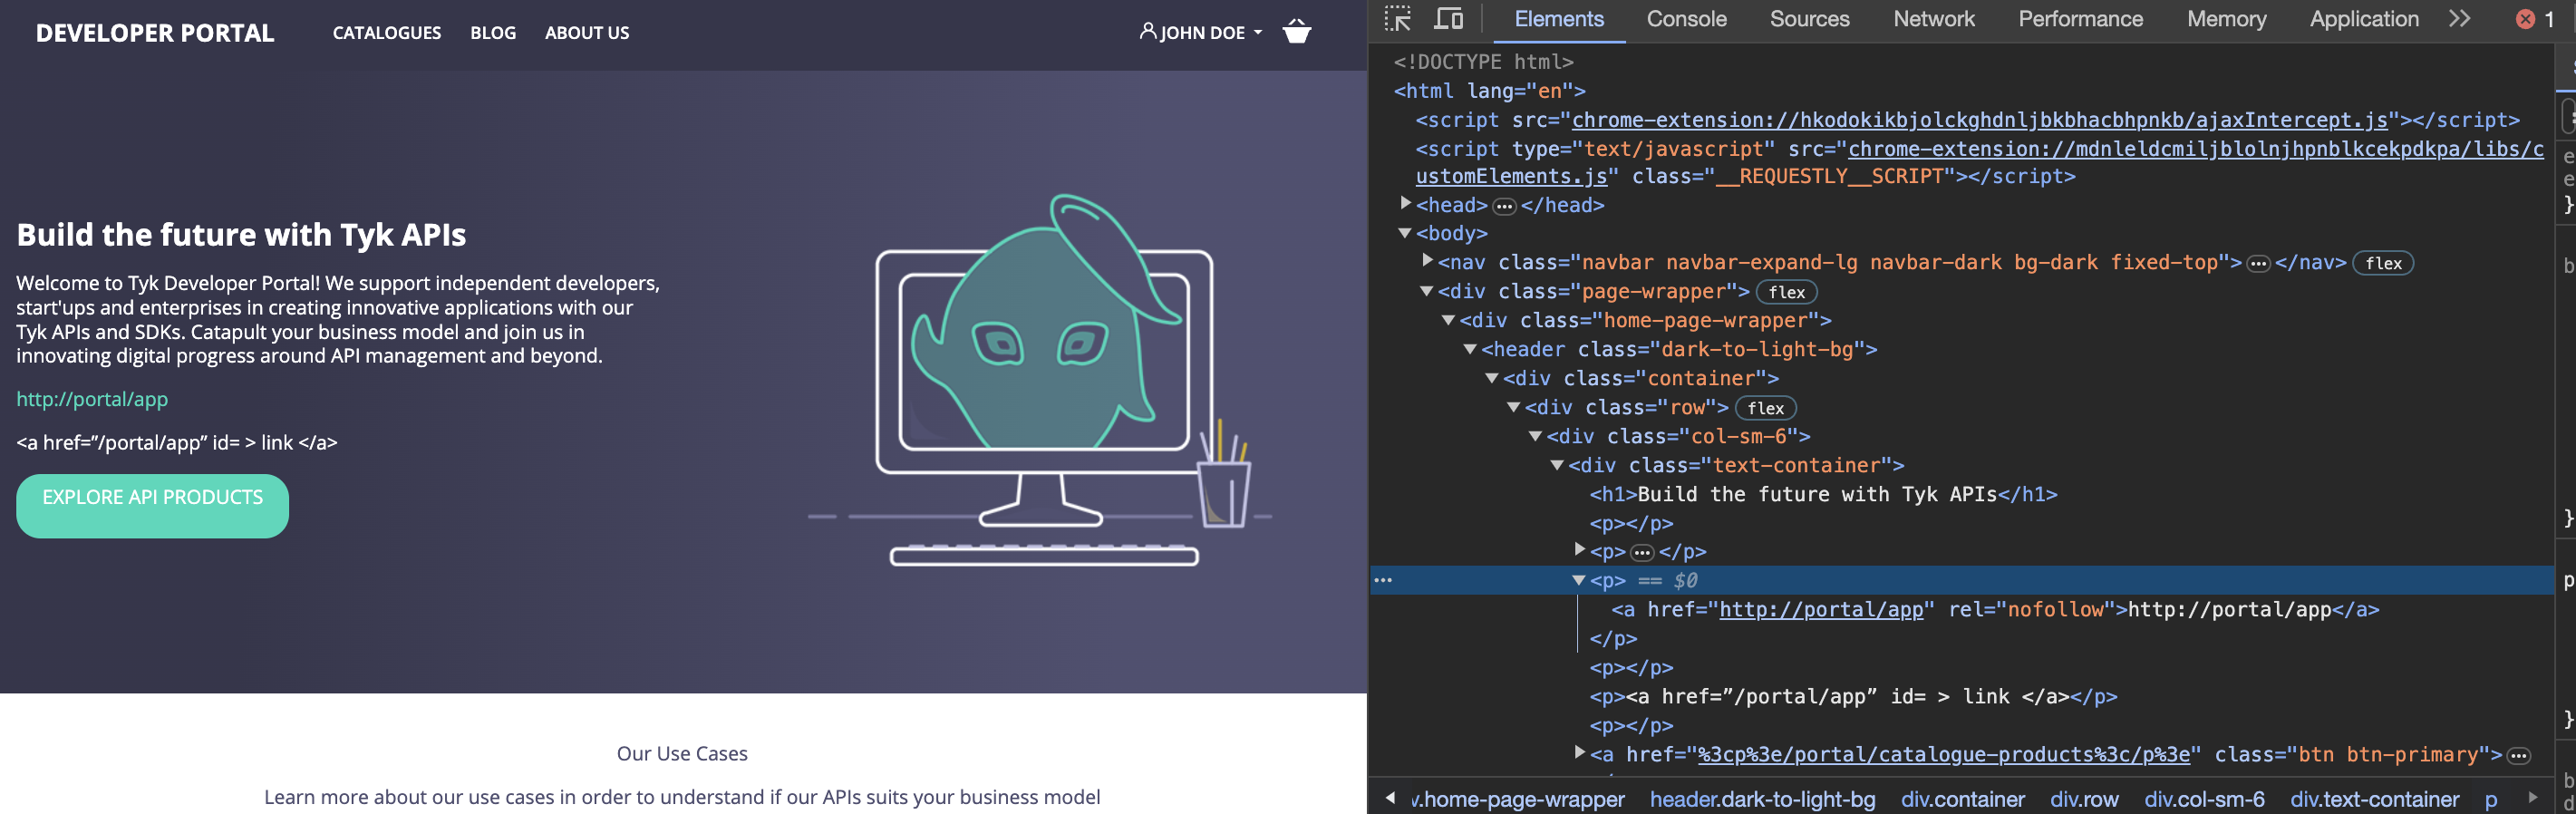Select div.container in the breadcrumb bar
This screenshot has width=2576, height=814.
coord(1962,799)
